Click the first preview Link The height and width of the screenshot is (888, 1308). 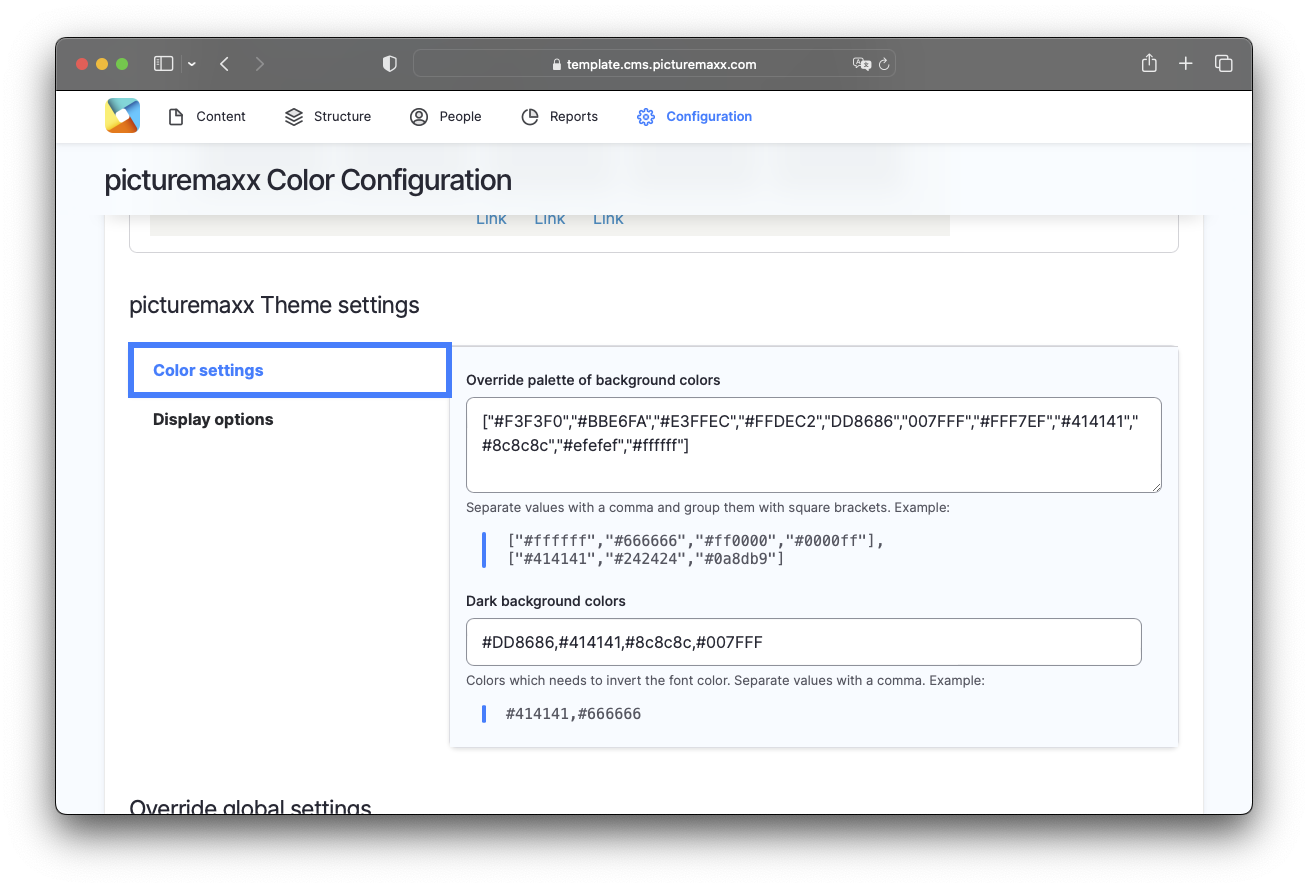[491, 220]
